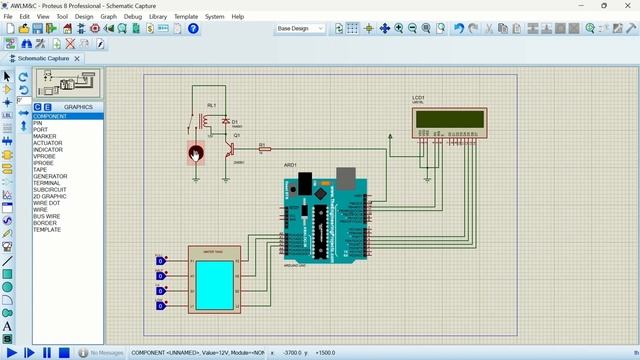Save the project with the floppy disk icon
640x360 pixels.
point(38,29)
